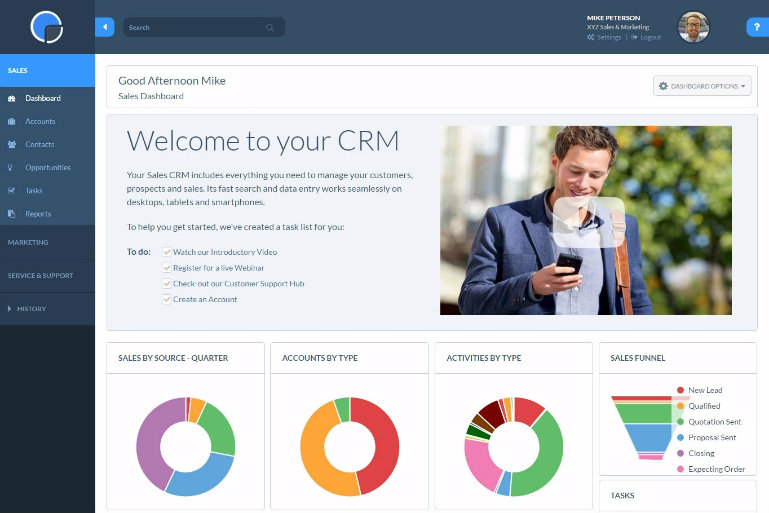The height and width of the screenshot is (513, 769).
Task: Open the Service & Support menu section
Action: 38,275
